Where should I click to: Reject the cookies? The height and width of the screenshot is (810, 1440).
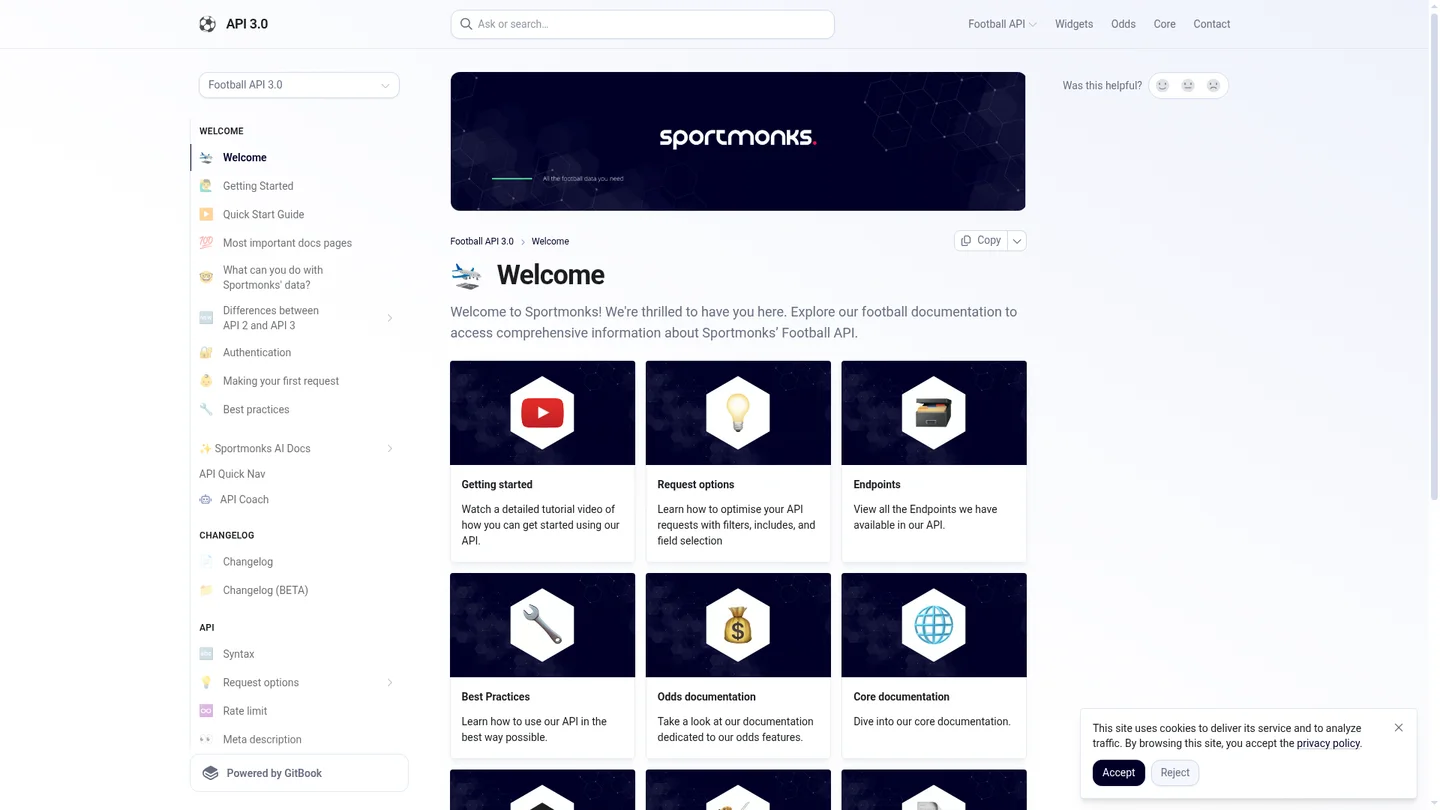tap(1175, 773)
